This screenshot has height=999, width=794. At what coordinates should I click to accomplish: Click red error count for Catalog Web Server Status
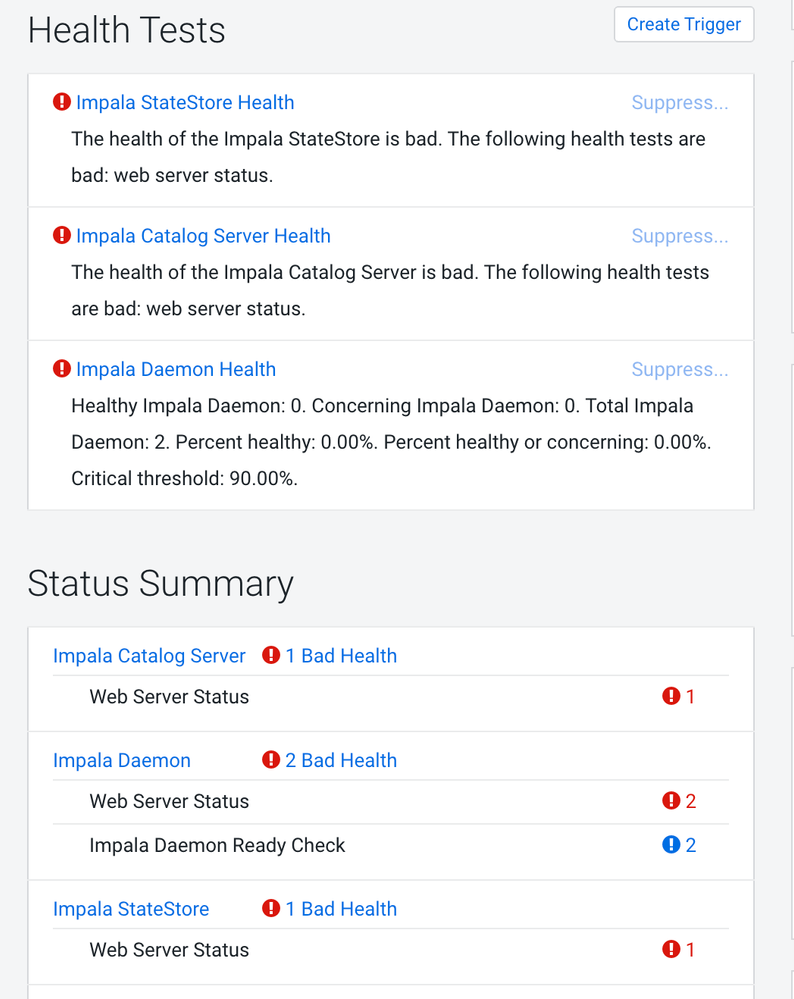tap(679, 697)
